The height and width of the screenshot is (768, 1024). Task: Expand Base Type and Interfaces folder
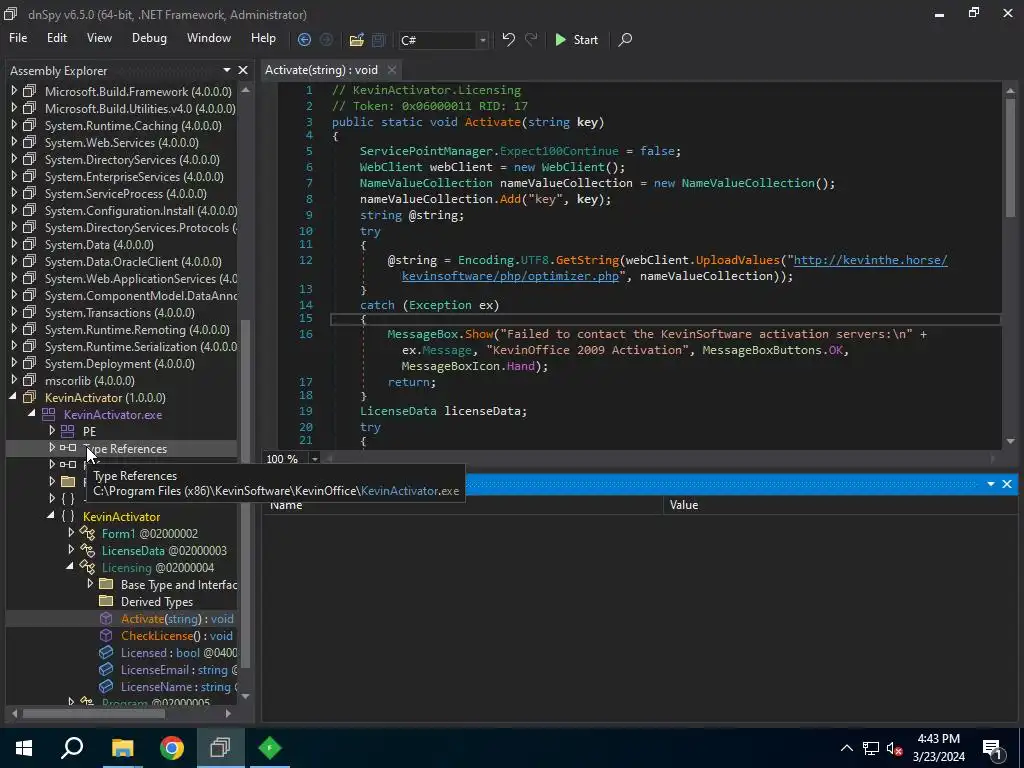pyautogui.click(x=90, y=583)
